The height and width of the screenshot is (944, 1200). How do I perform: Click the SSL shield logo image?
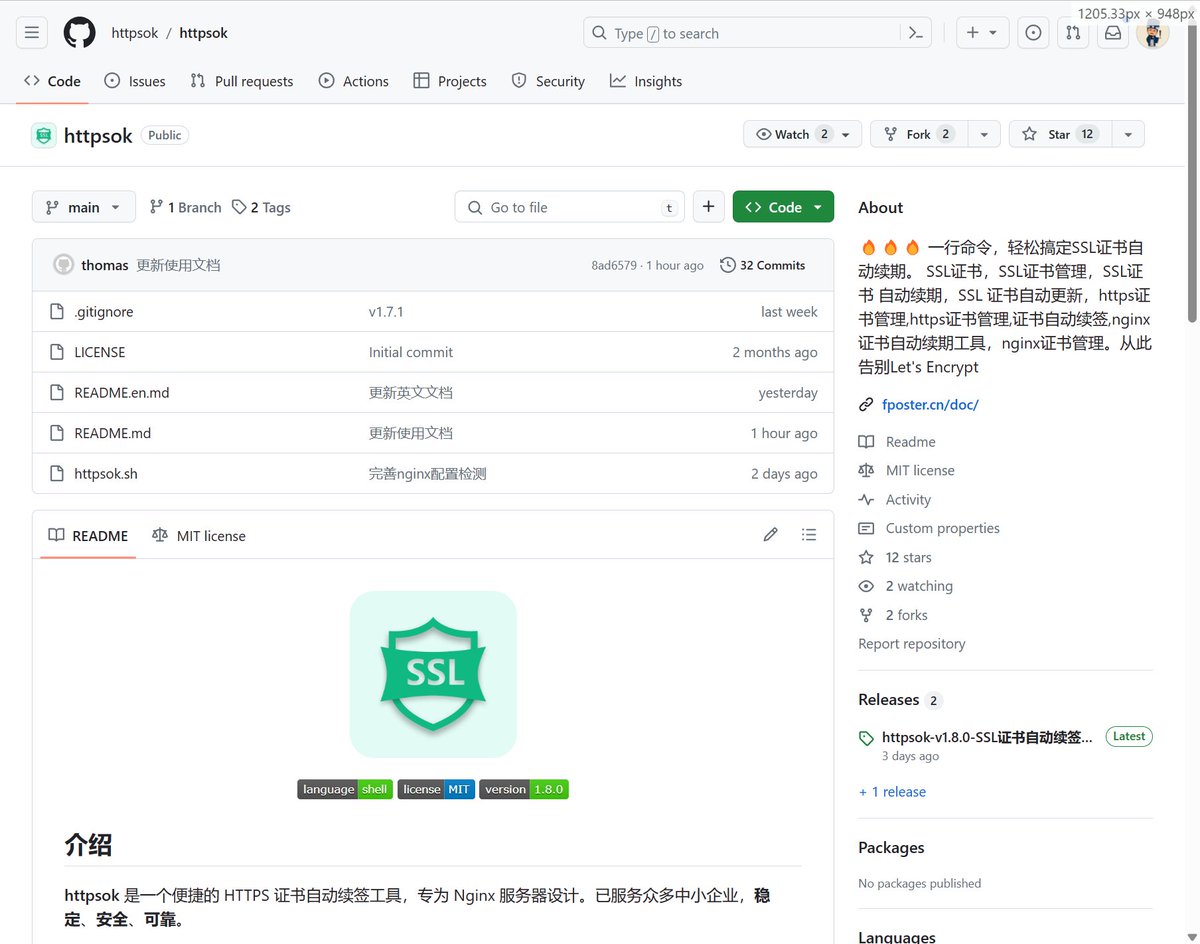pyautogui.click(x=433, y=674)
